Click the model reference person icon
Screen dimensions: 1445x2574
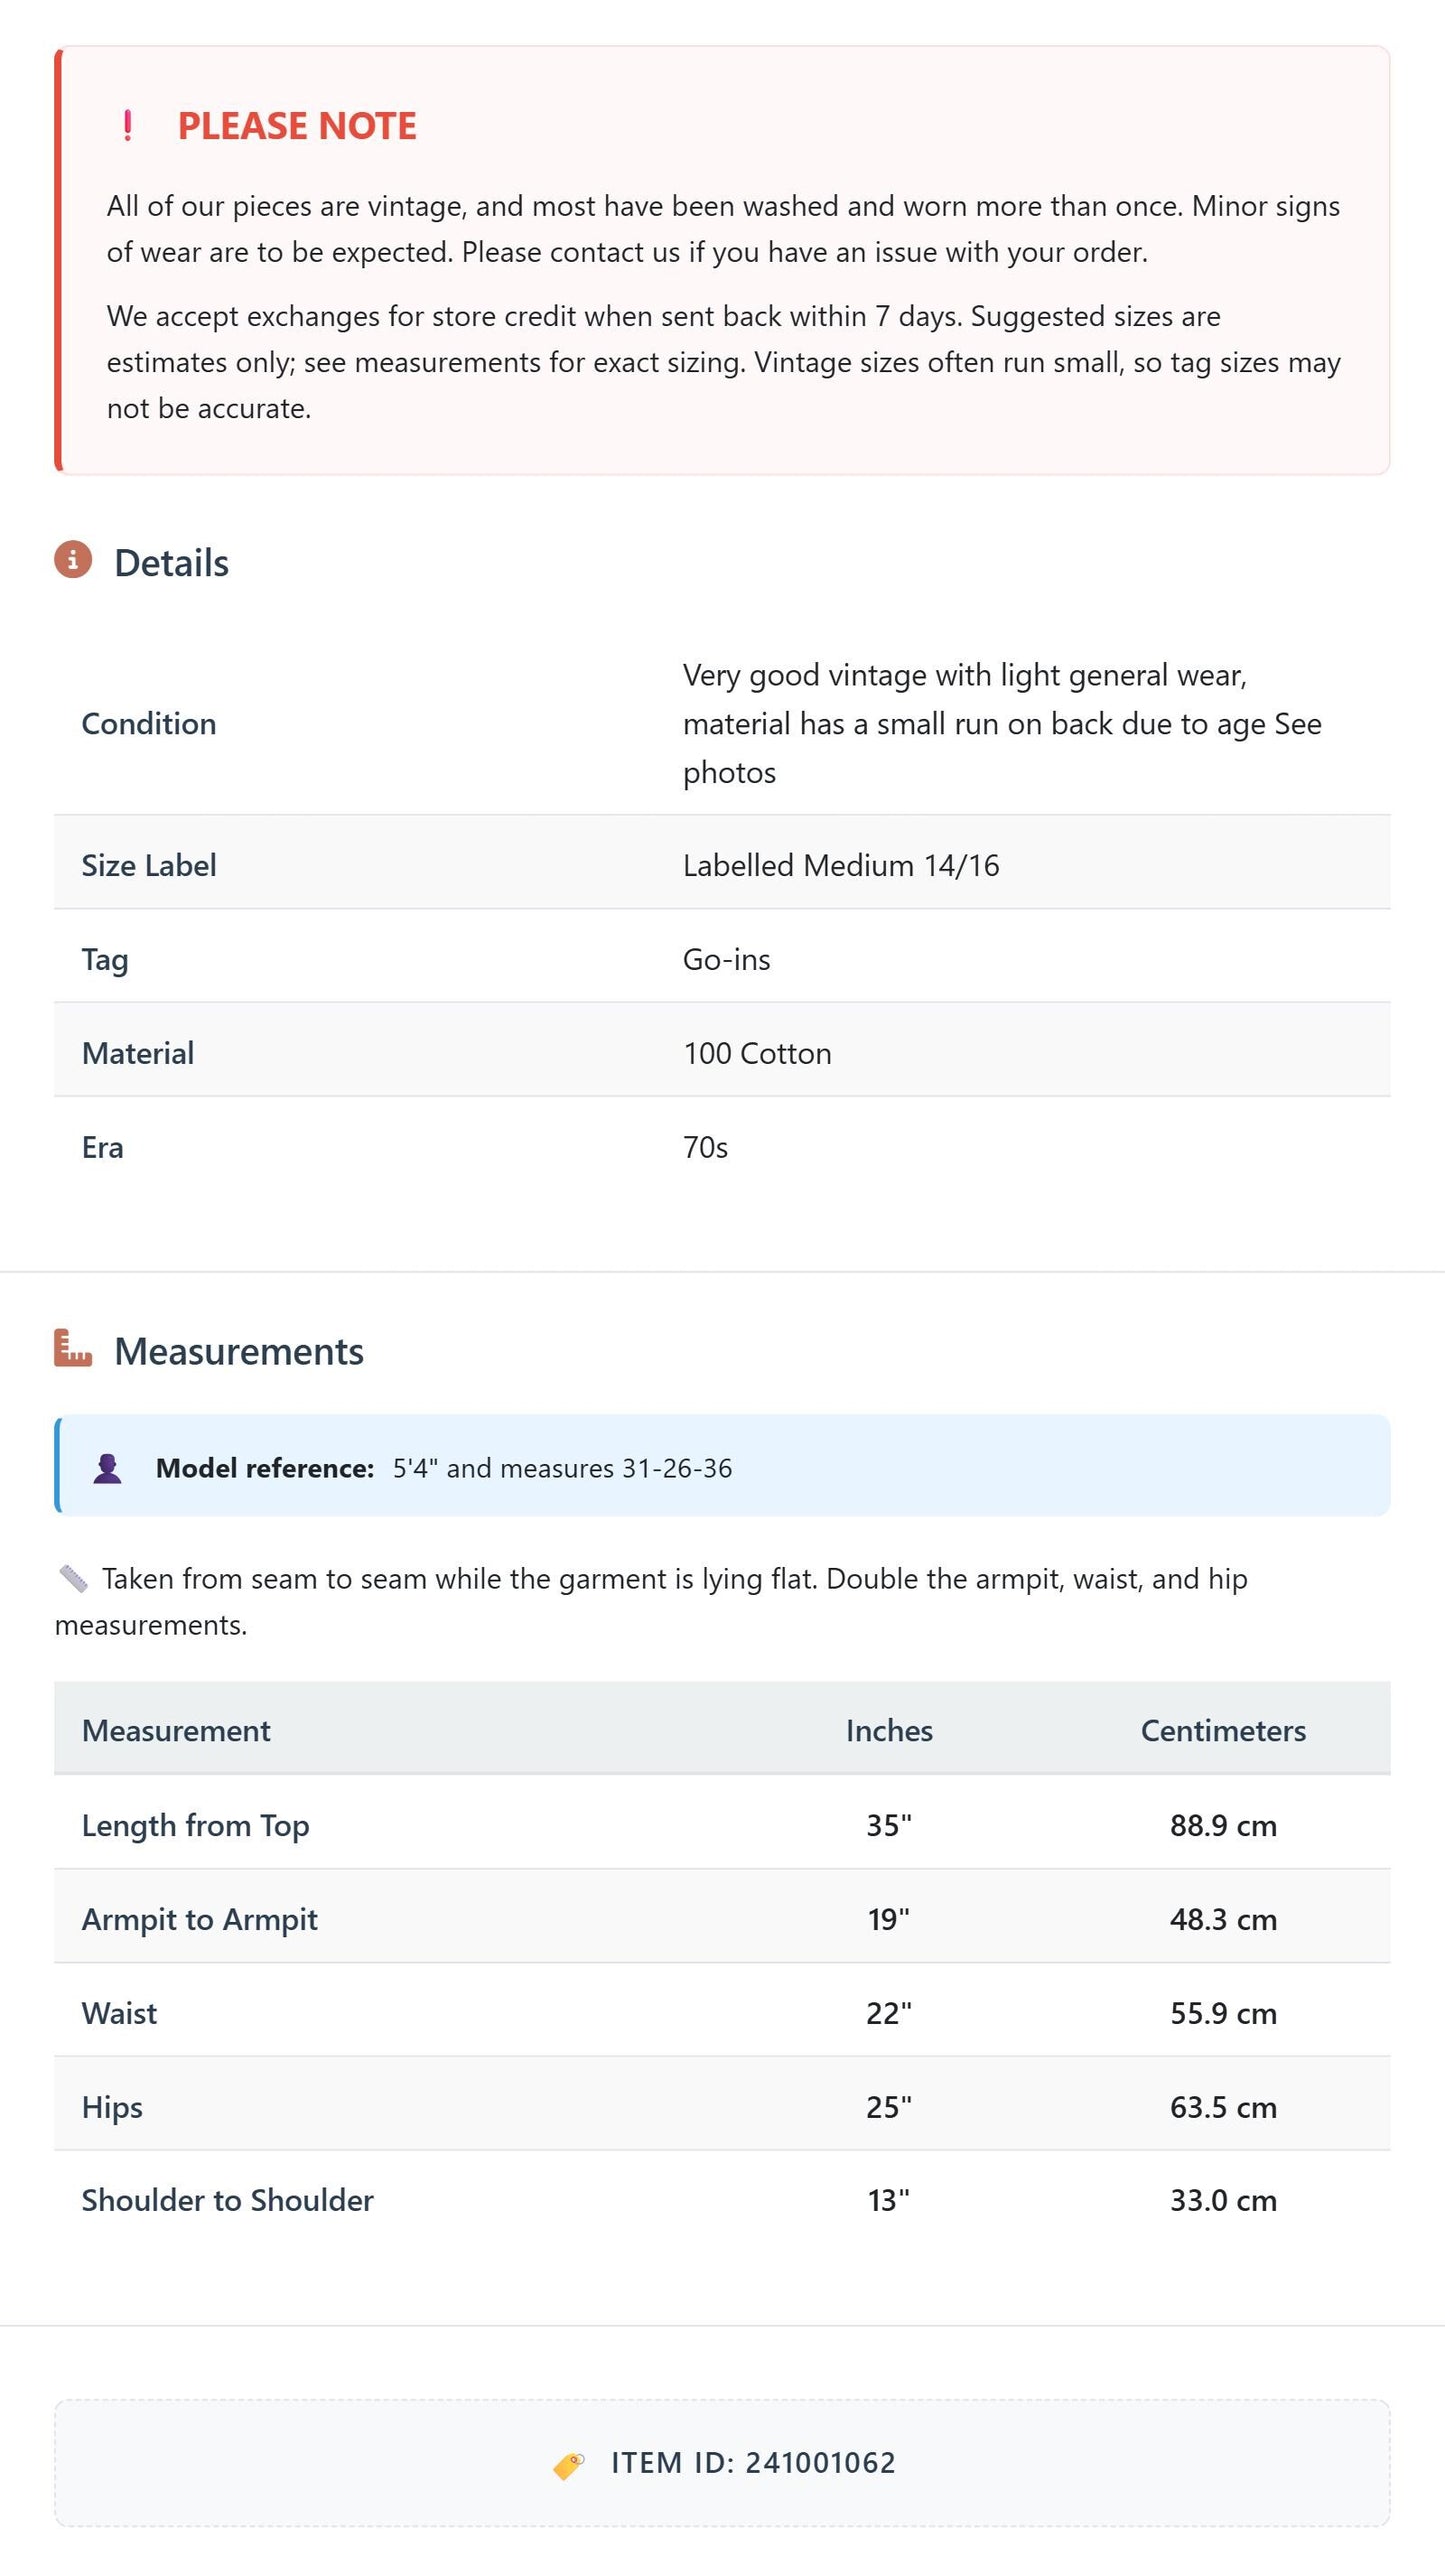pyautogui.click(x=107, y=1468)
